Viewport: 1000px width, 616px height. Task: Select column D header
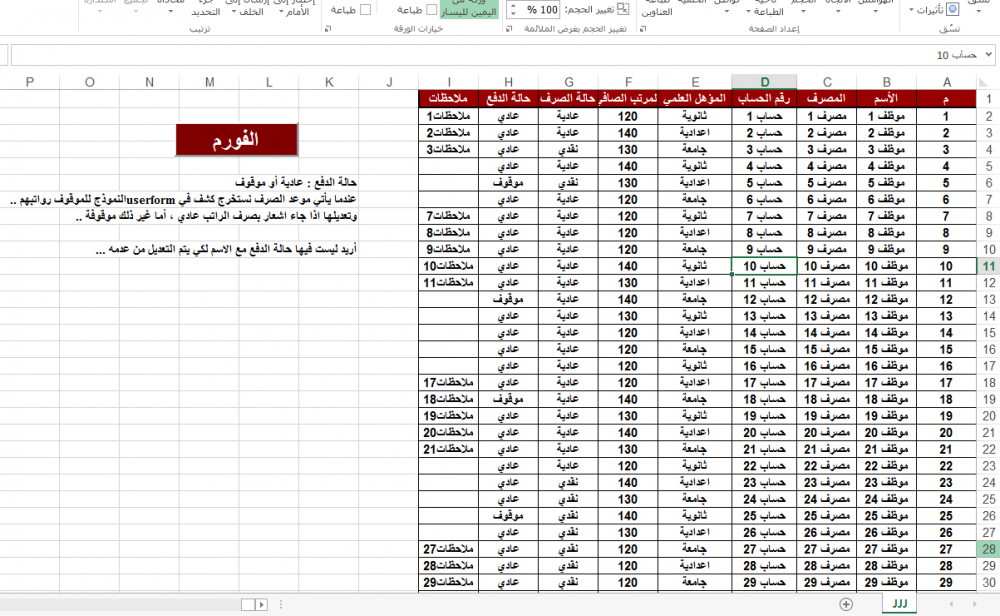click(x=765, y=82)
